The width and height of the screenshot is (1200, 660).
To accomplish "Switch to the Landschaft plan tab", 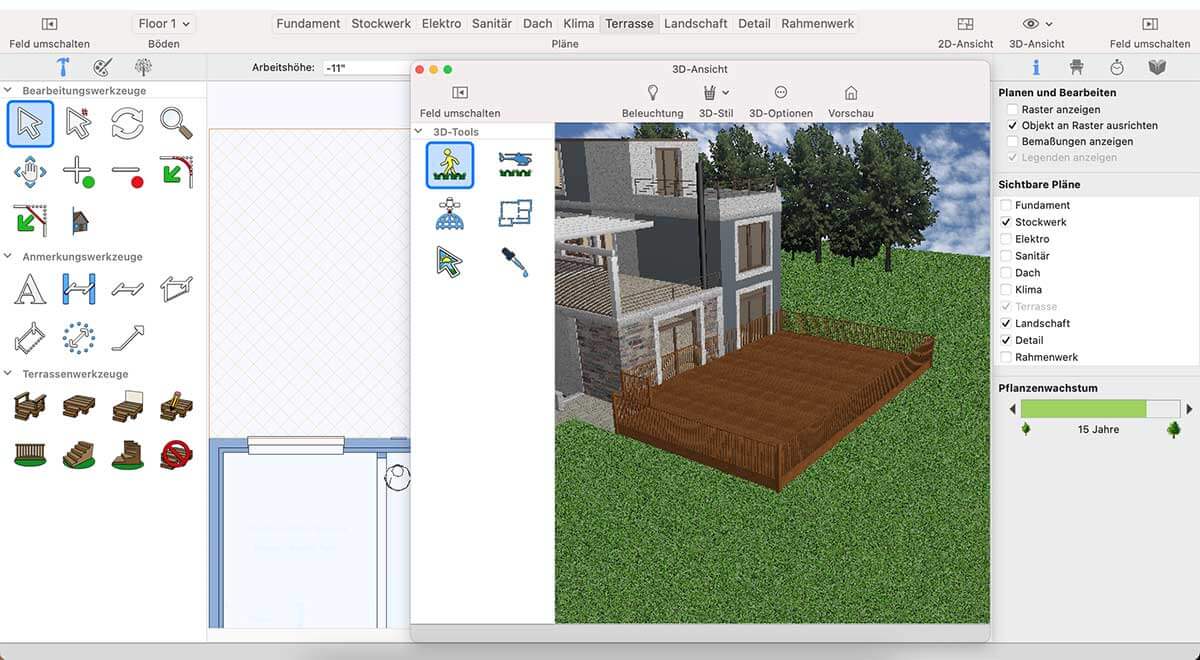I will pyautogui.click(x=697, y=24).
